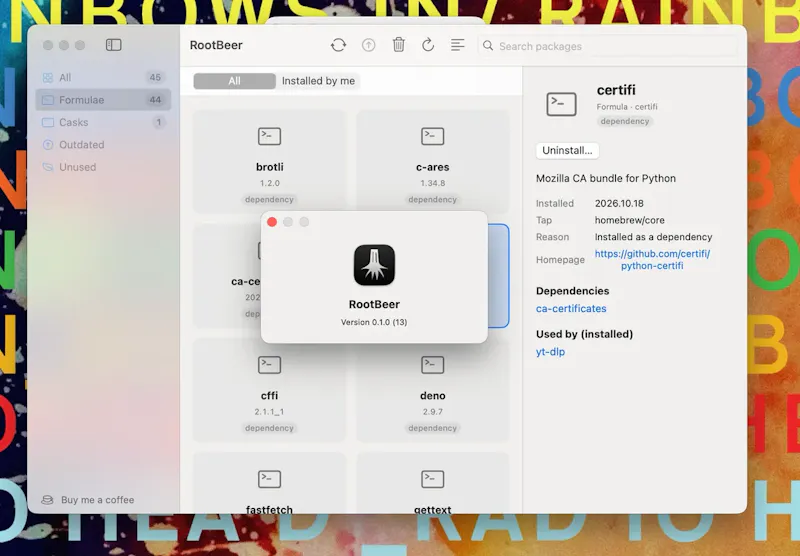
Task: Click Mozilla CA bundle for Python description
Action: coord(606,179)
